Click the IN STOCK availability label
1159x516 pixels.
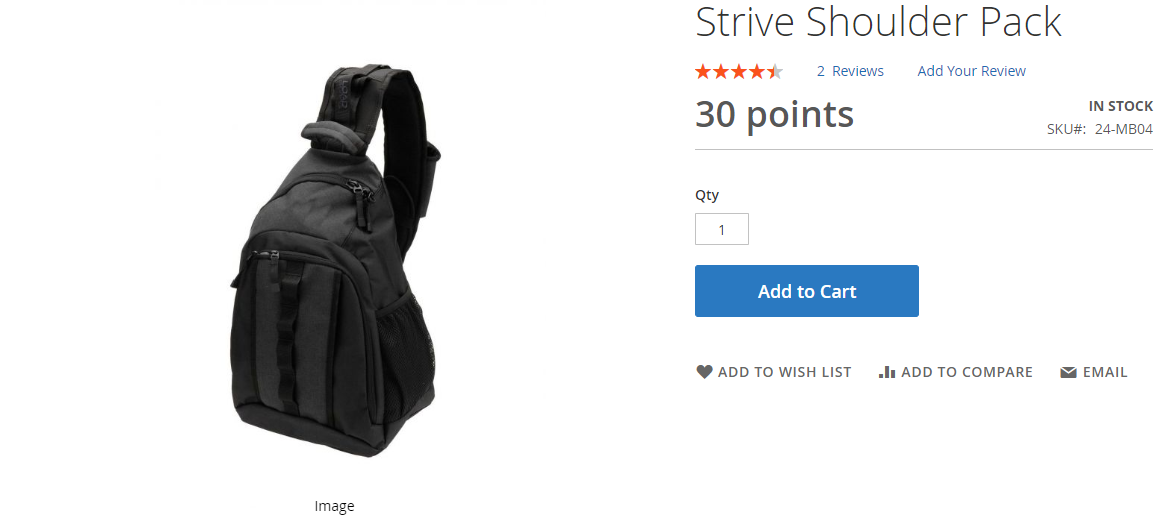pos(1121,106)
